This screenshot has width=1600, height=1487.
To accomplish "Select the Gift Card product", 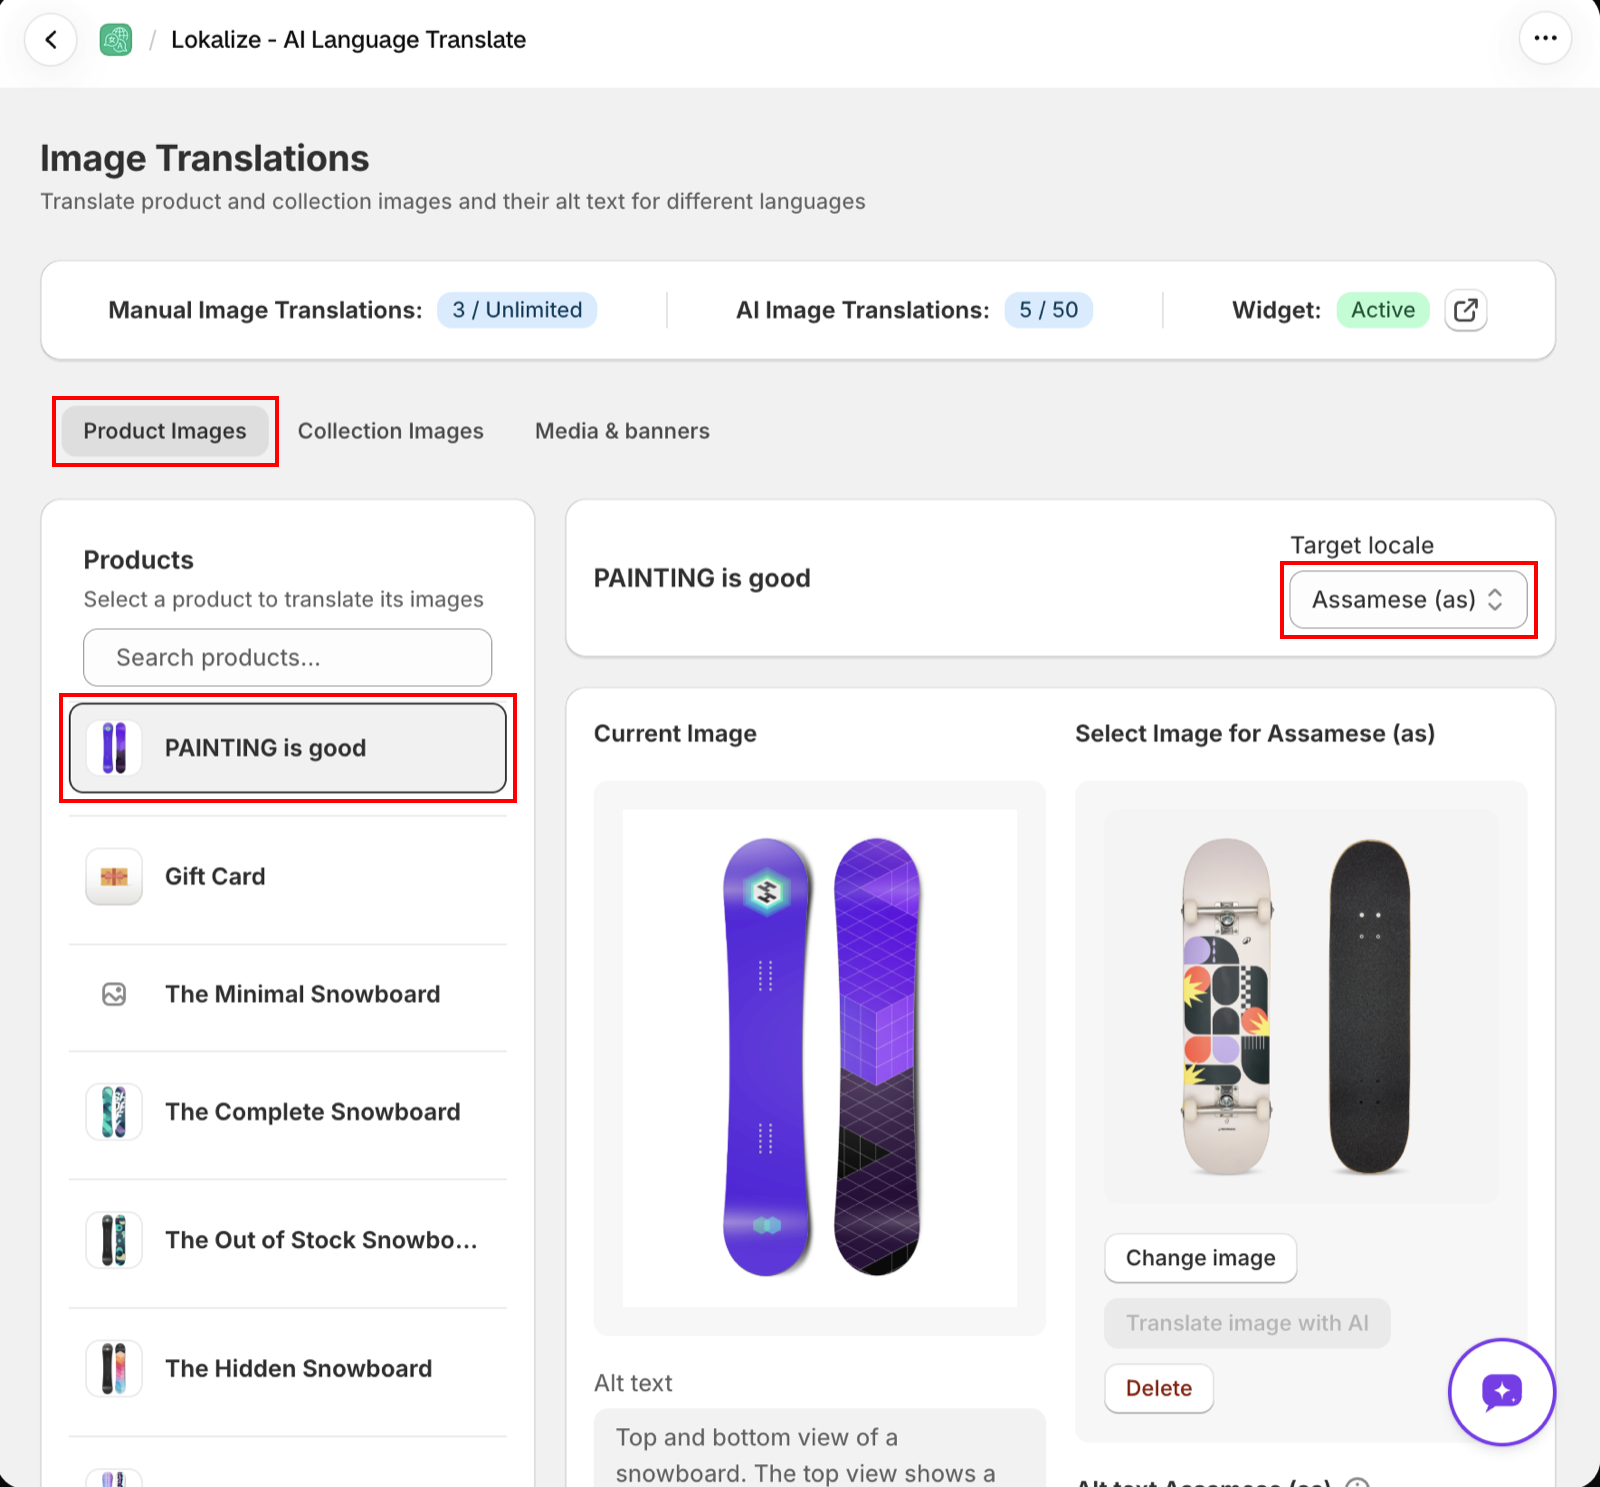I will 288,876.
